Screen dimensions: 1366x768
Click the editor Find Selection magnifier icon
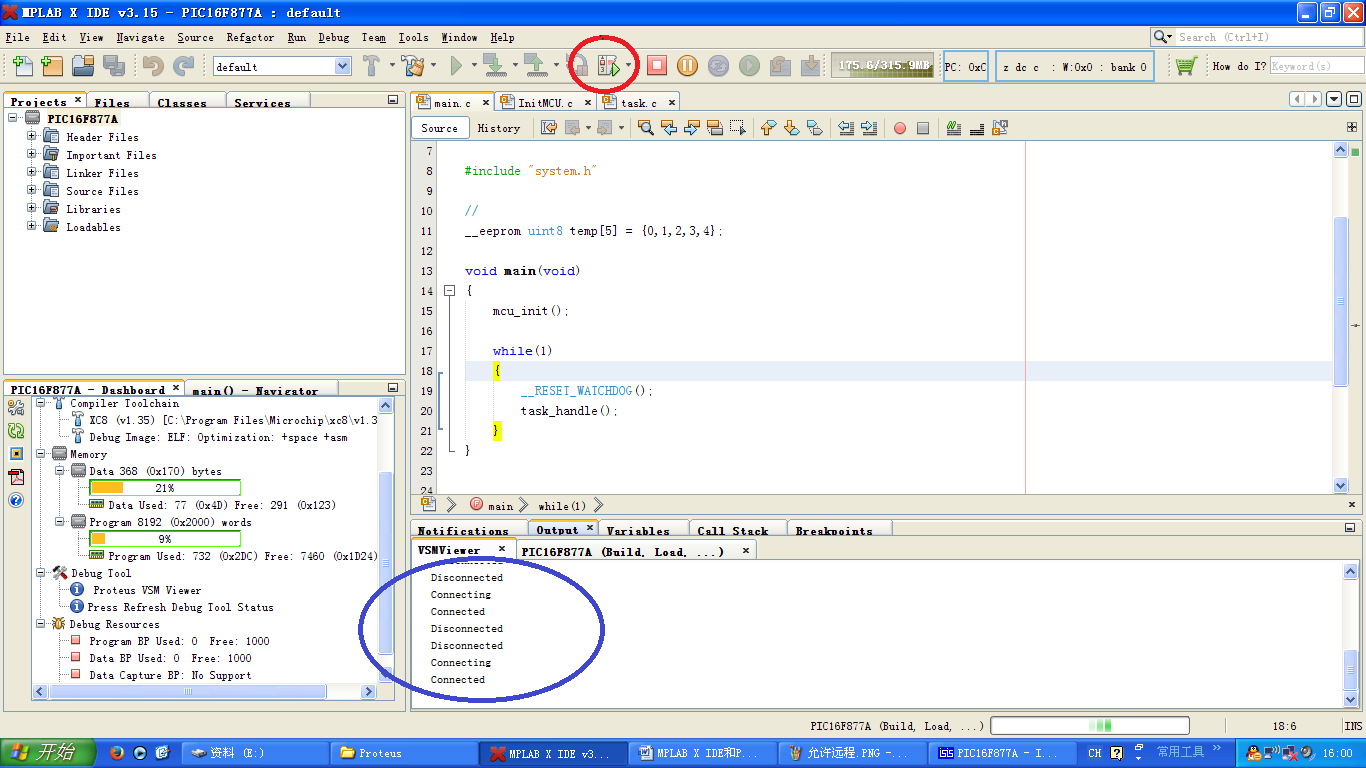pyautogui.click(x=646, y=128)
